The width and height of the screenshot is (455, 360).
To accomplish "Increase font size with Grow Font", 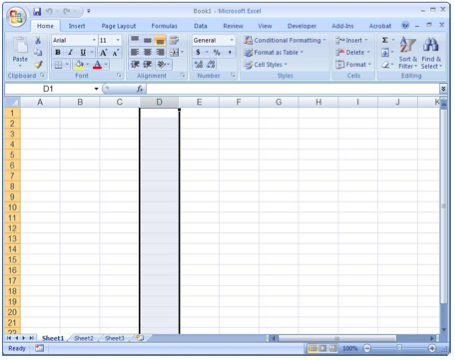I will [x=104, y=53].
